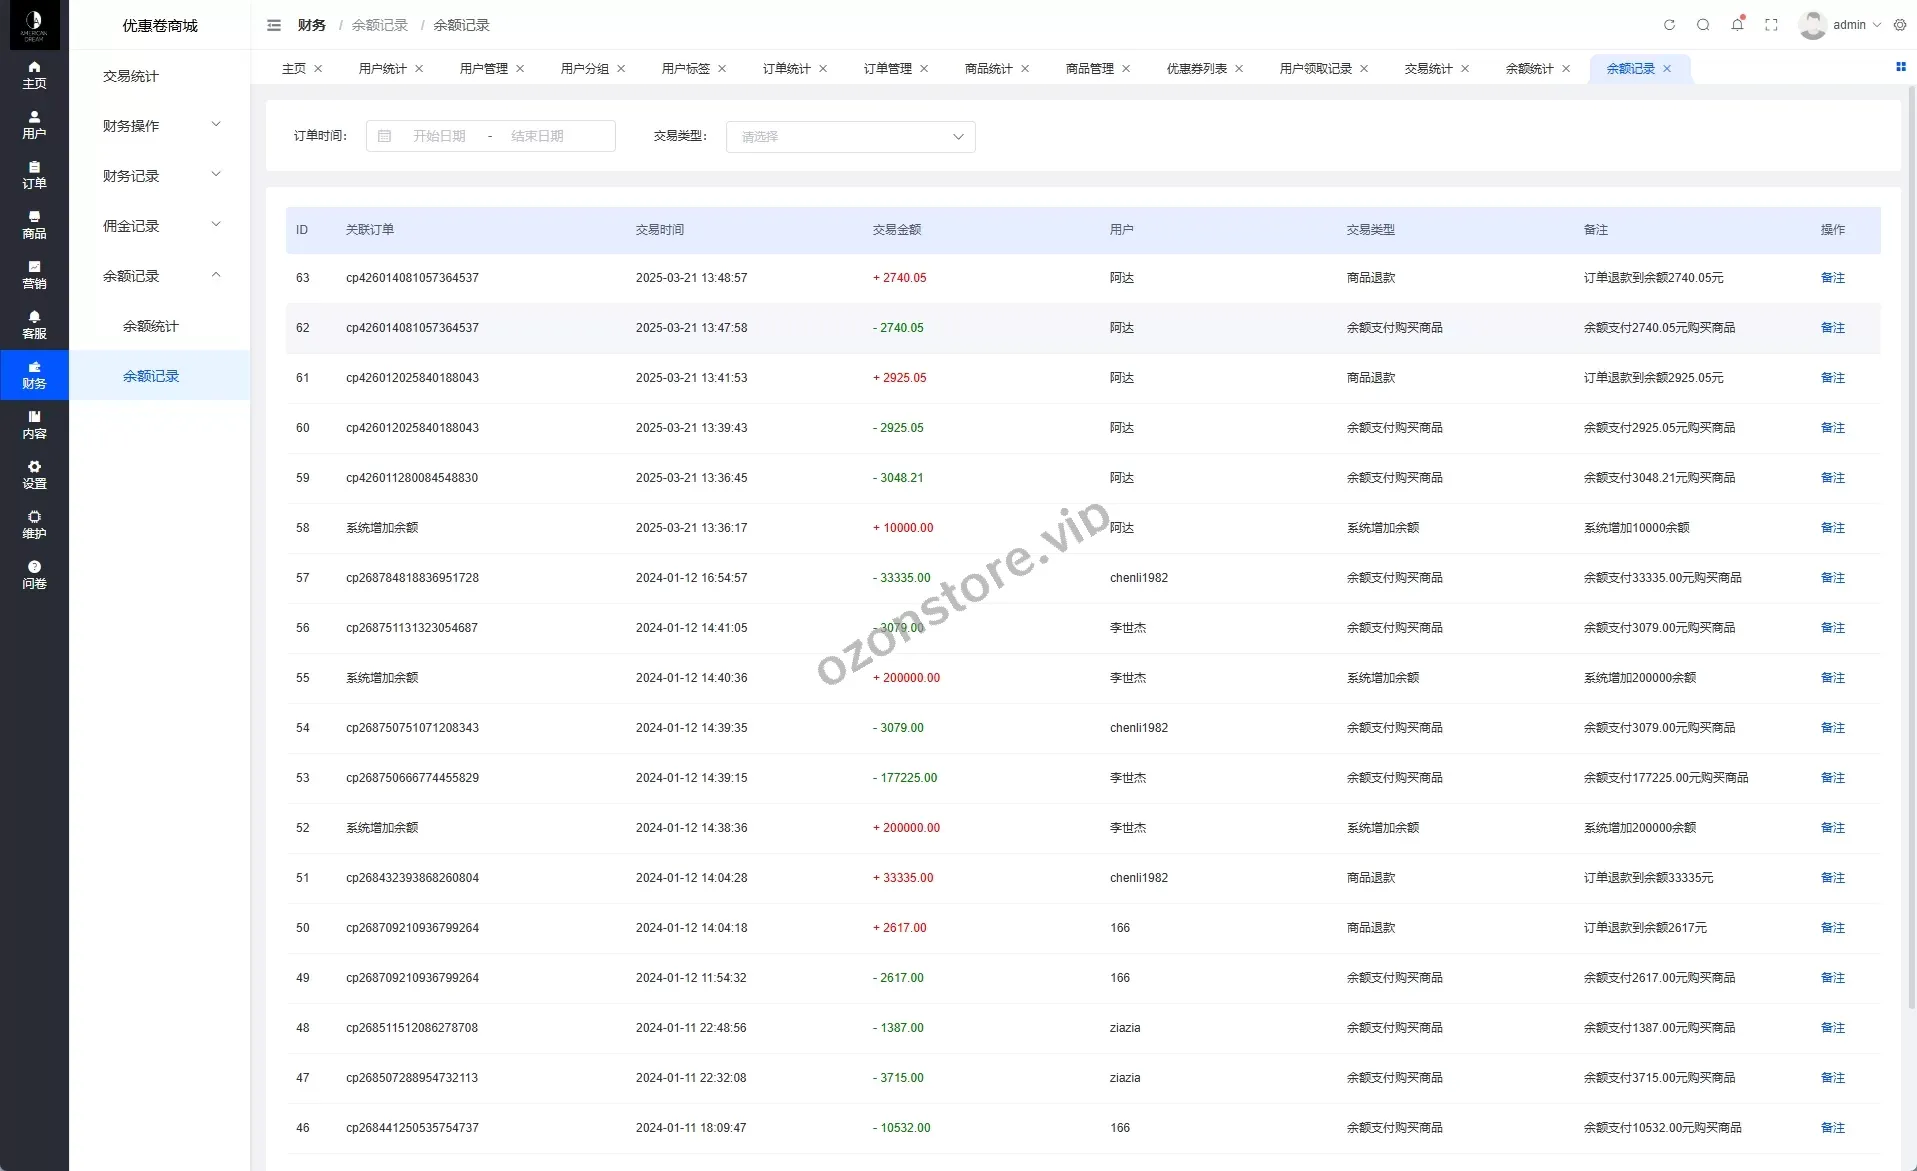This screenshot has height=1171, width=1917.
Task: Go to 订单 section in left sidebar
Action: point(34,175)
